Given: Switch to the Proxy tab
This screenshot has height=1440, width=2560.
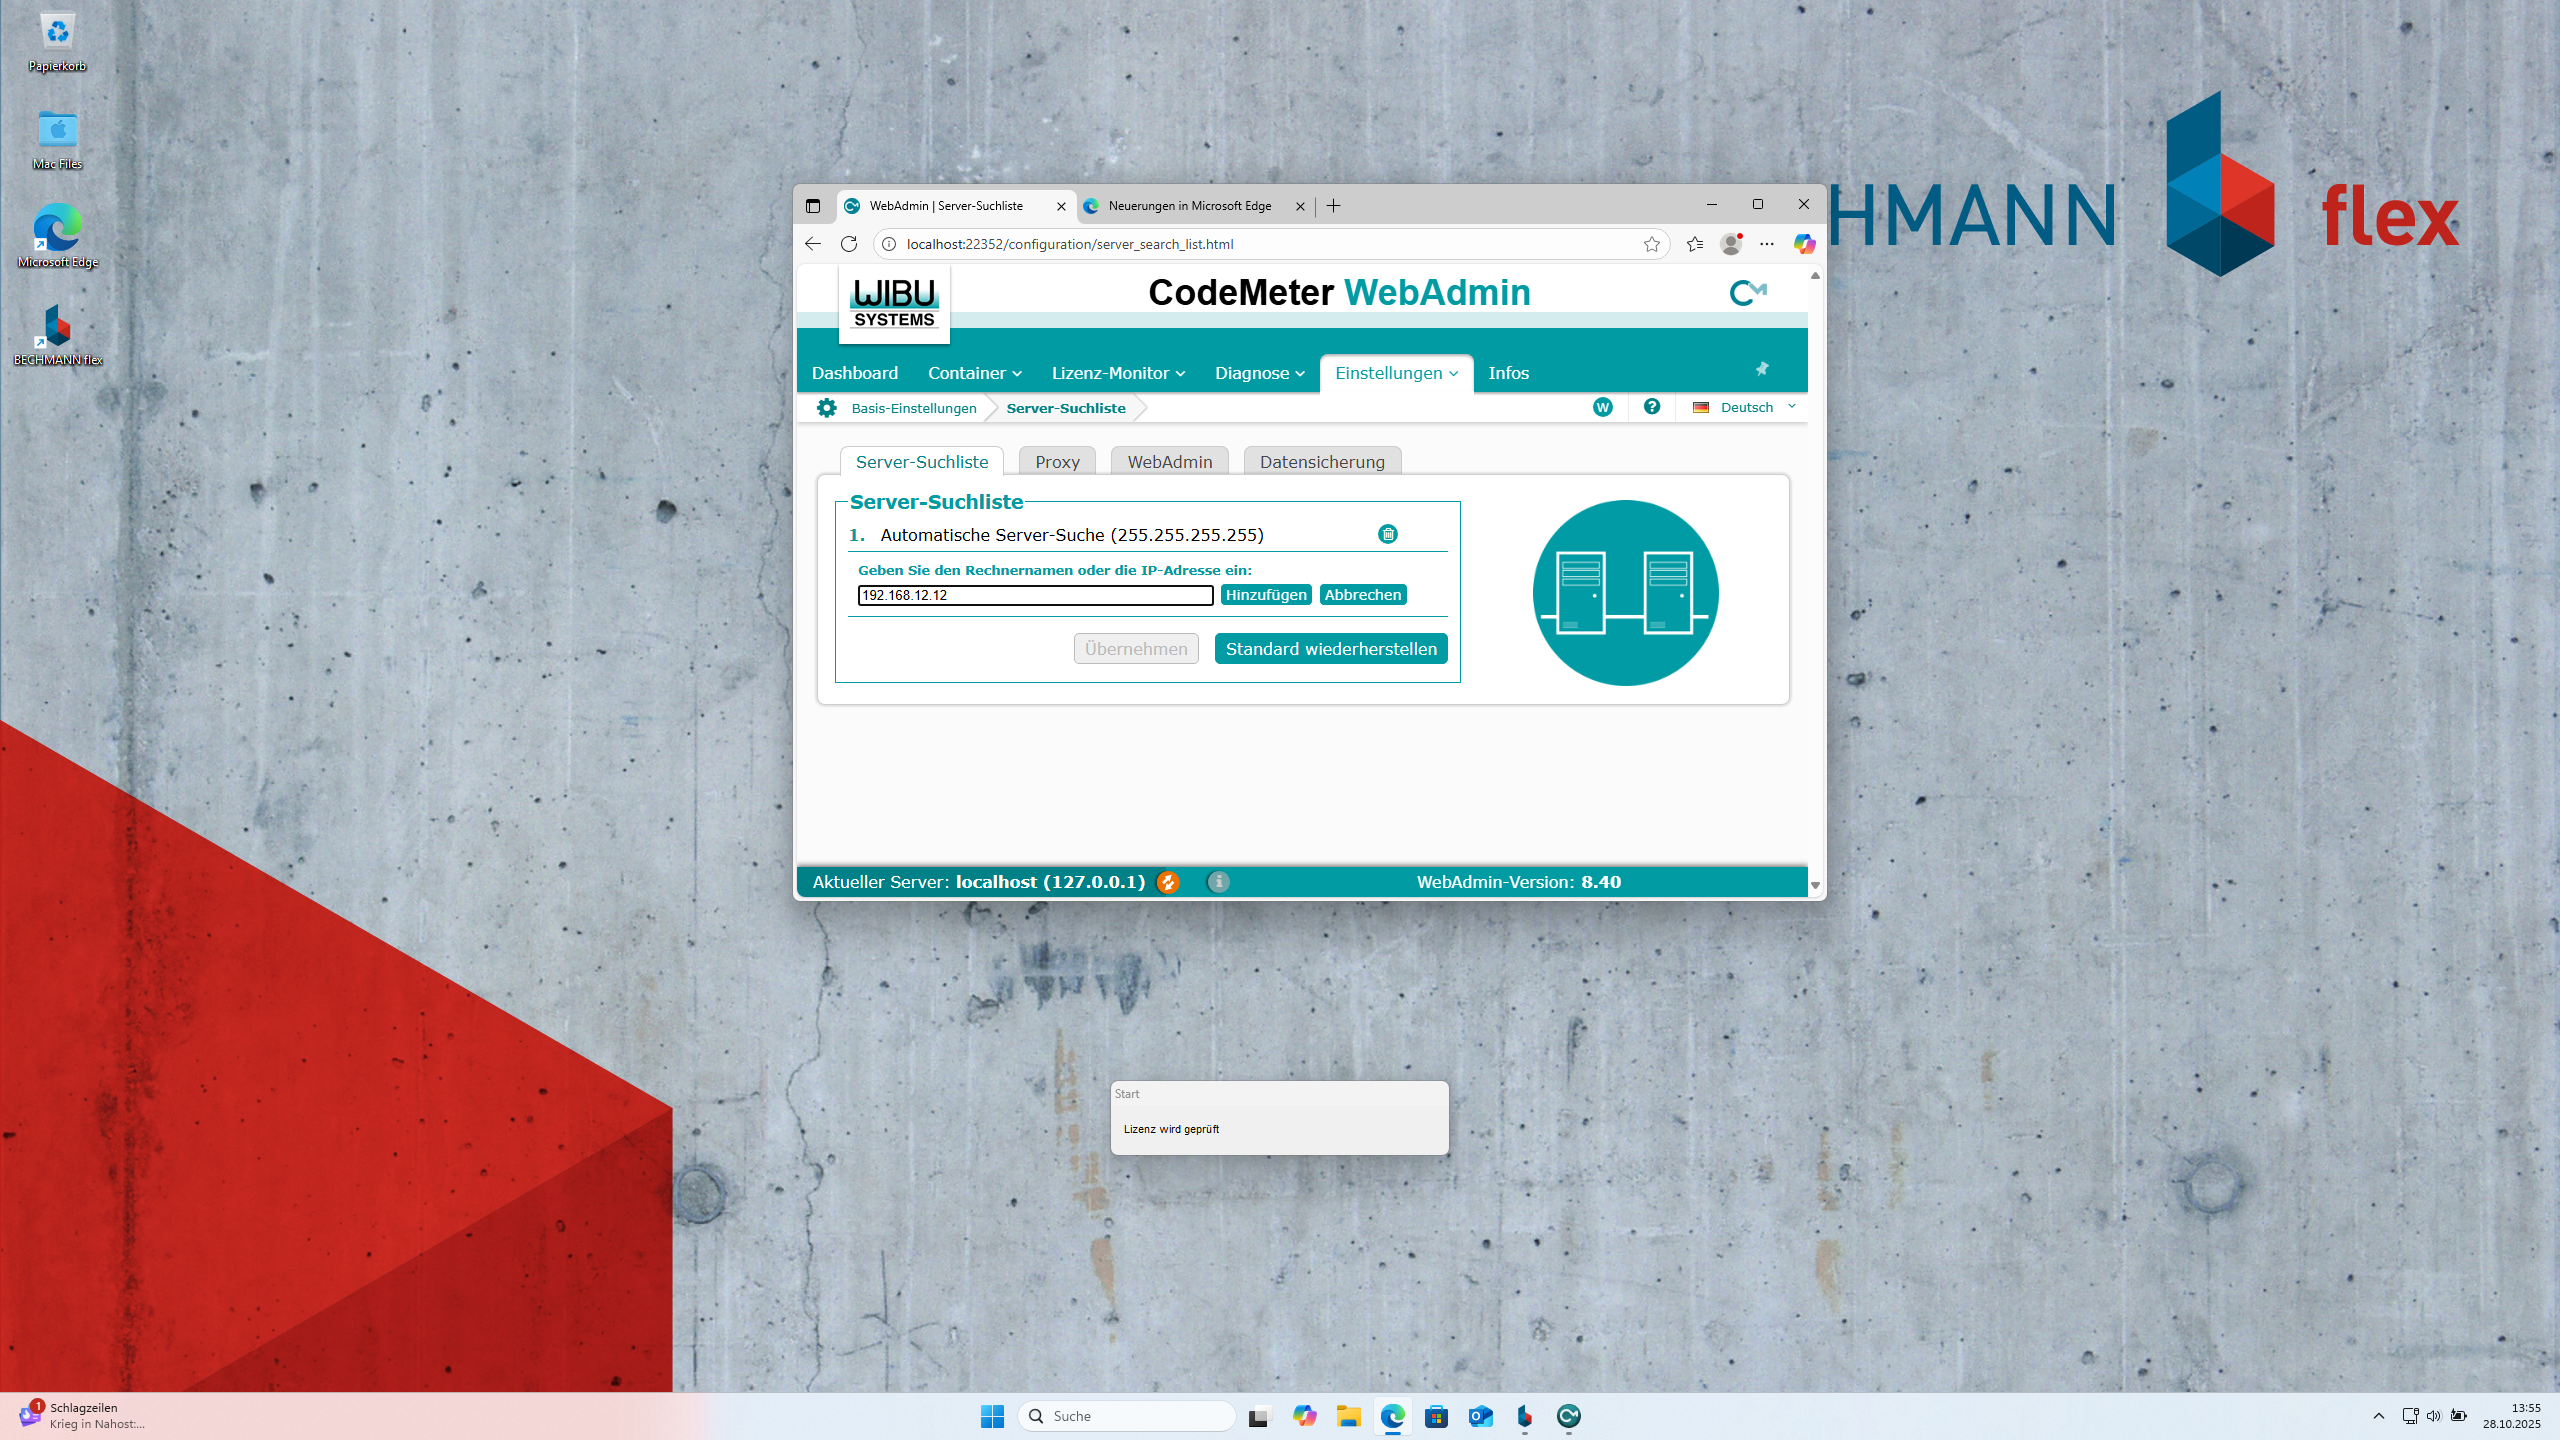Looking at the screenshot, I should [x=1057, y=462].
